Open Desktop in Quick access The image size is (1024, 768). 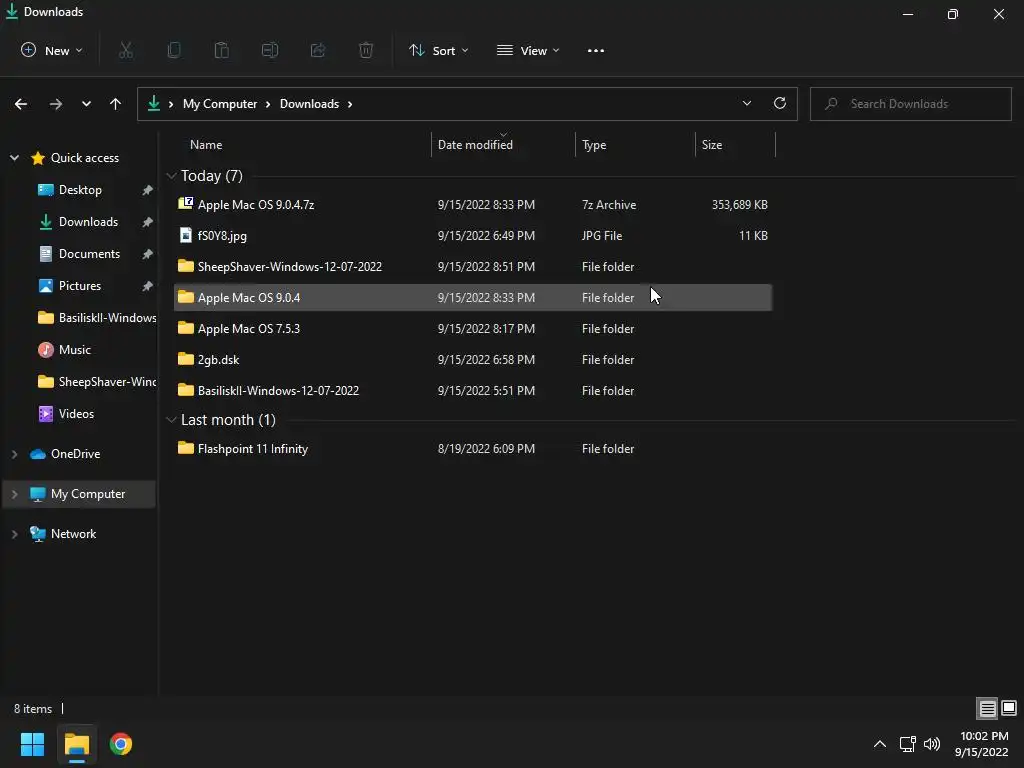(80, 190)
